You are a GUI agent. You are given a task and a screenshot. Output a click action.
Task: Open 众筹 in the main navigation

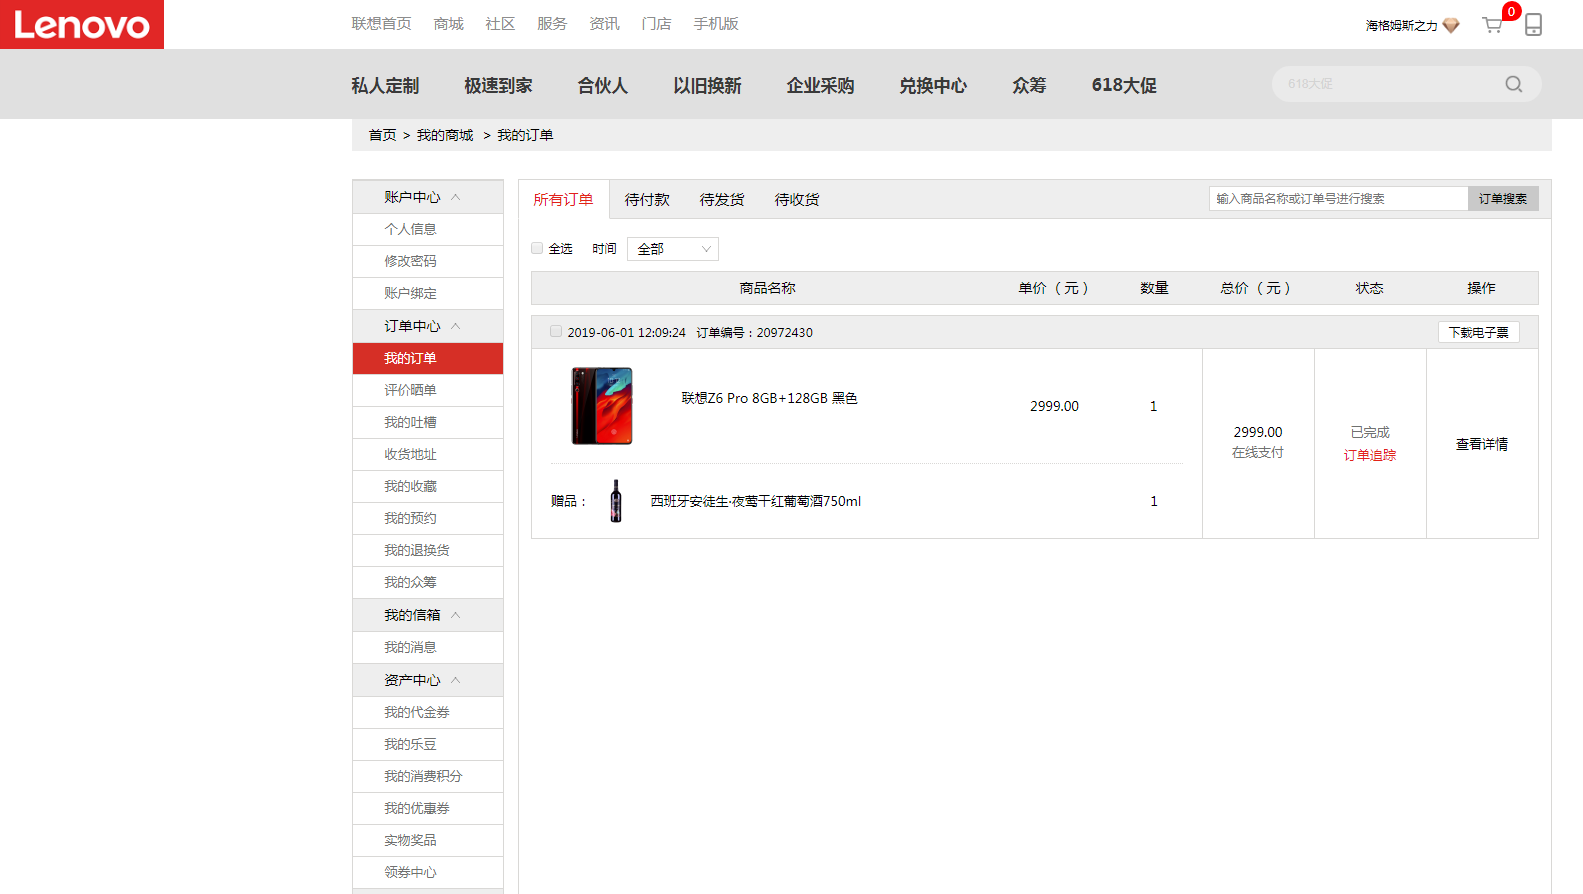1029,85
